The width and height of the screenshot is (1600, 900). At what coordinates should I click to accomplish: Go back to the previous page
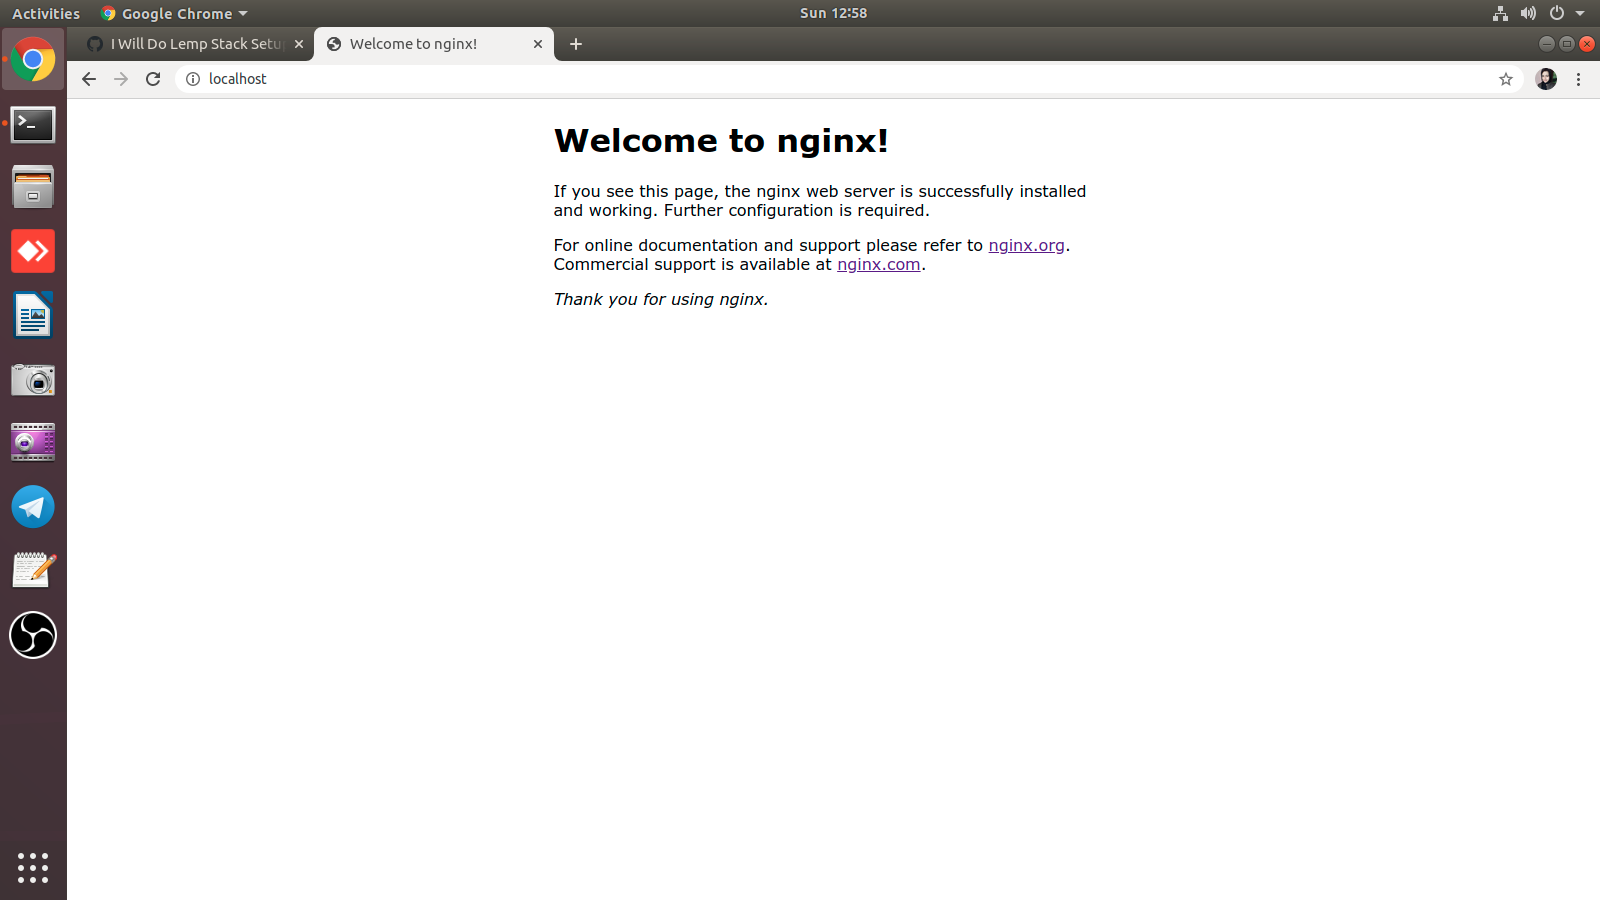pyautogui.click(x=89, y=79)
